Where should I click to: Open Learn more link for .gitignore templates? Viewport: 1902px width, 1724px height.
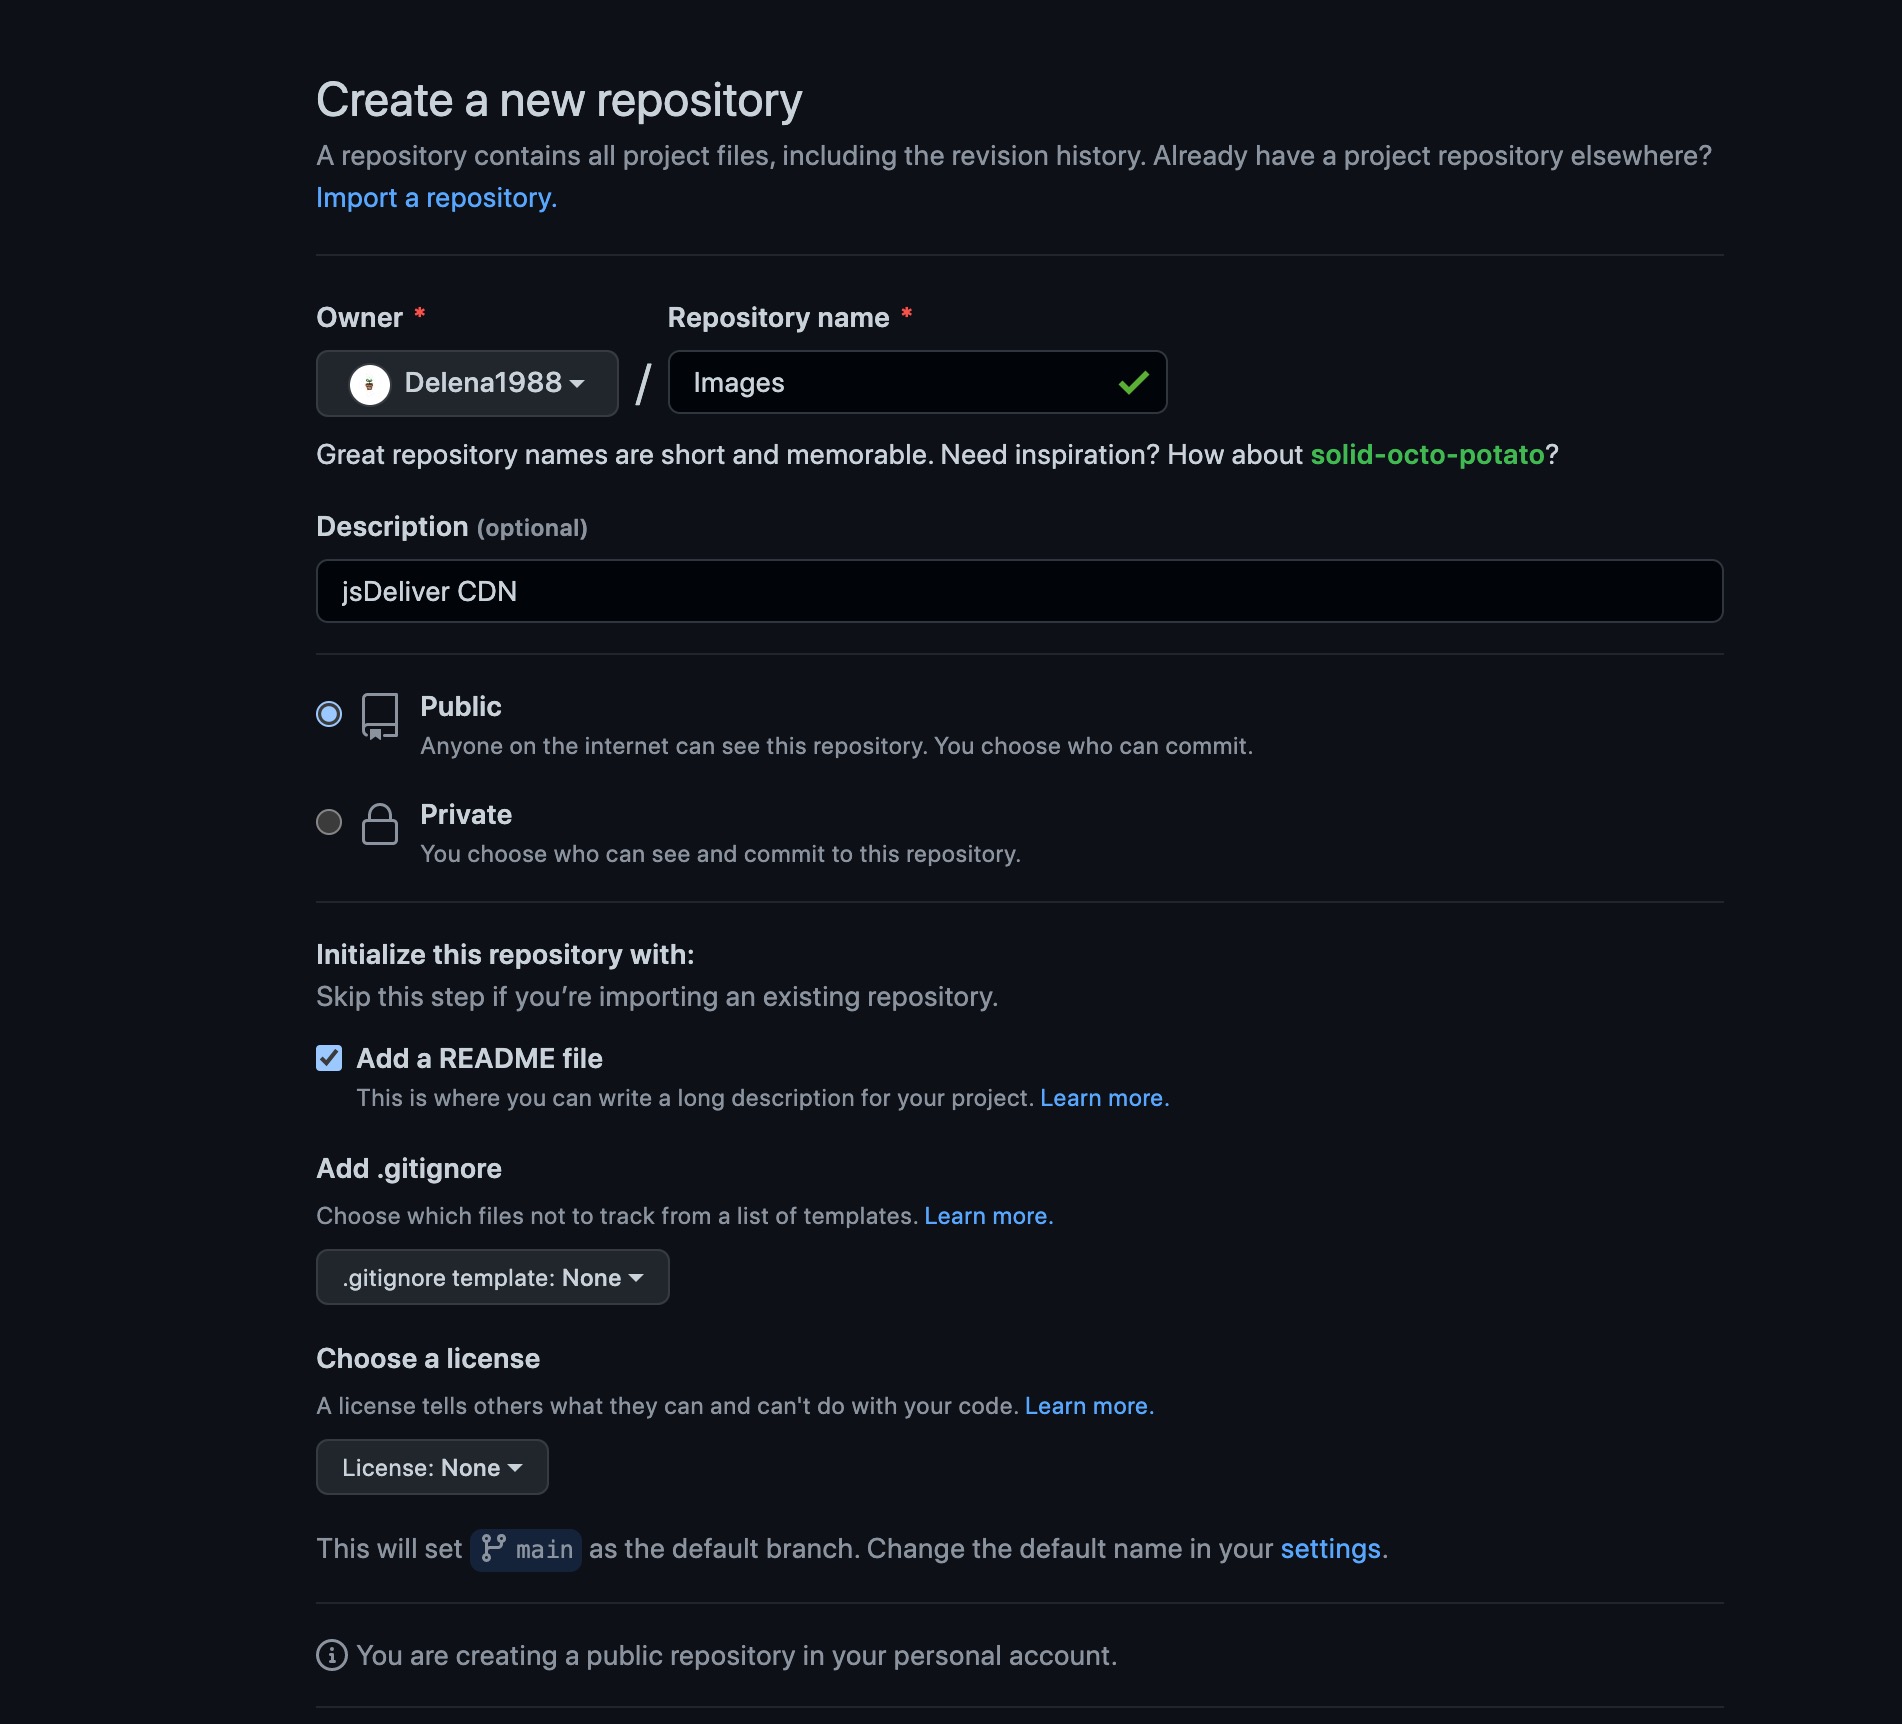coord(988,1216)
